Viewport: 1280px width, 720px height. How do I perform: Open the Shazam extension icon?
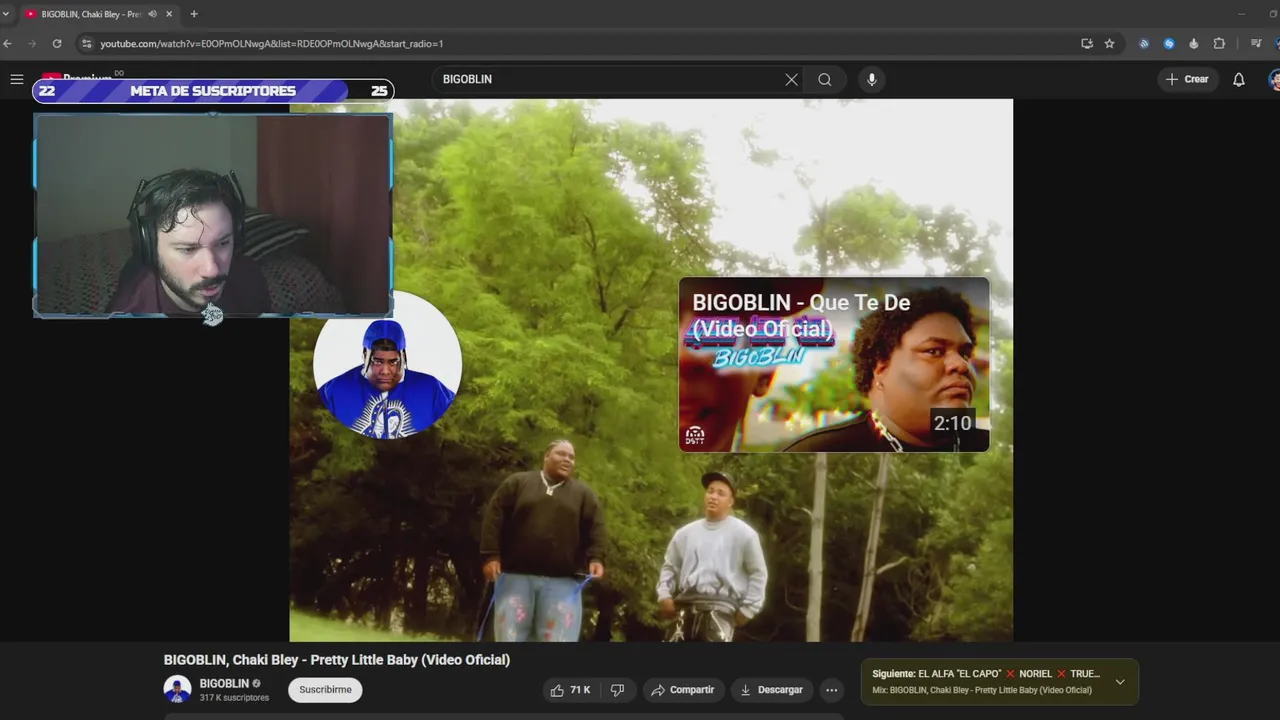pyautogui.click(x=1169, y=44)
